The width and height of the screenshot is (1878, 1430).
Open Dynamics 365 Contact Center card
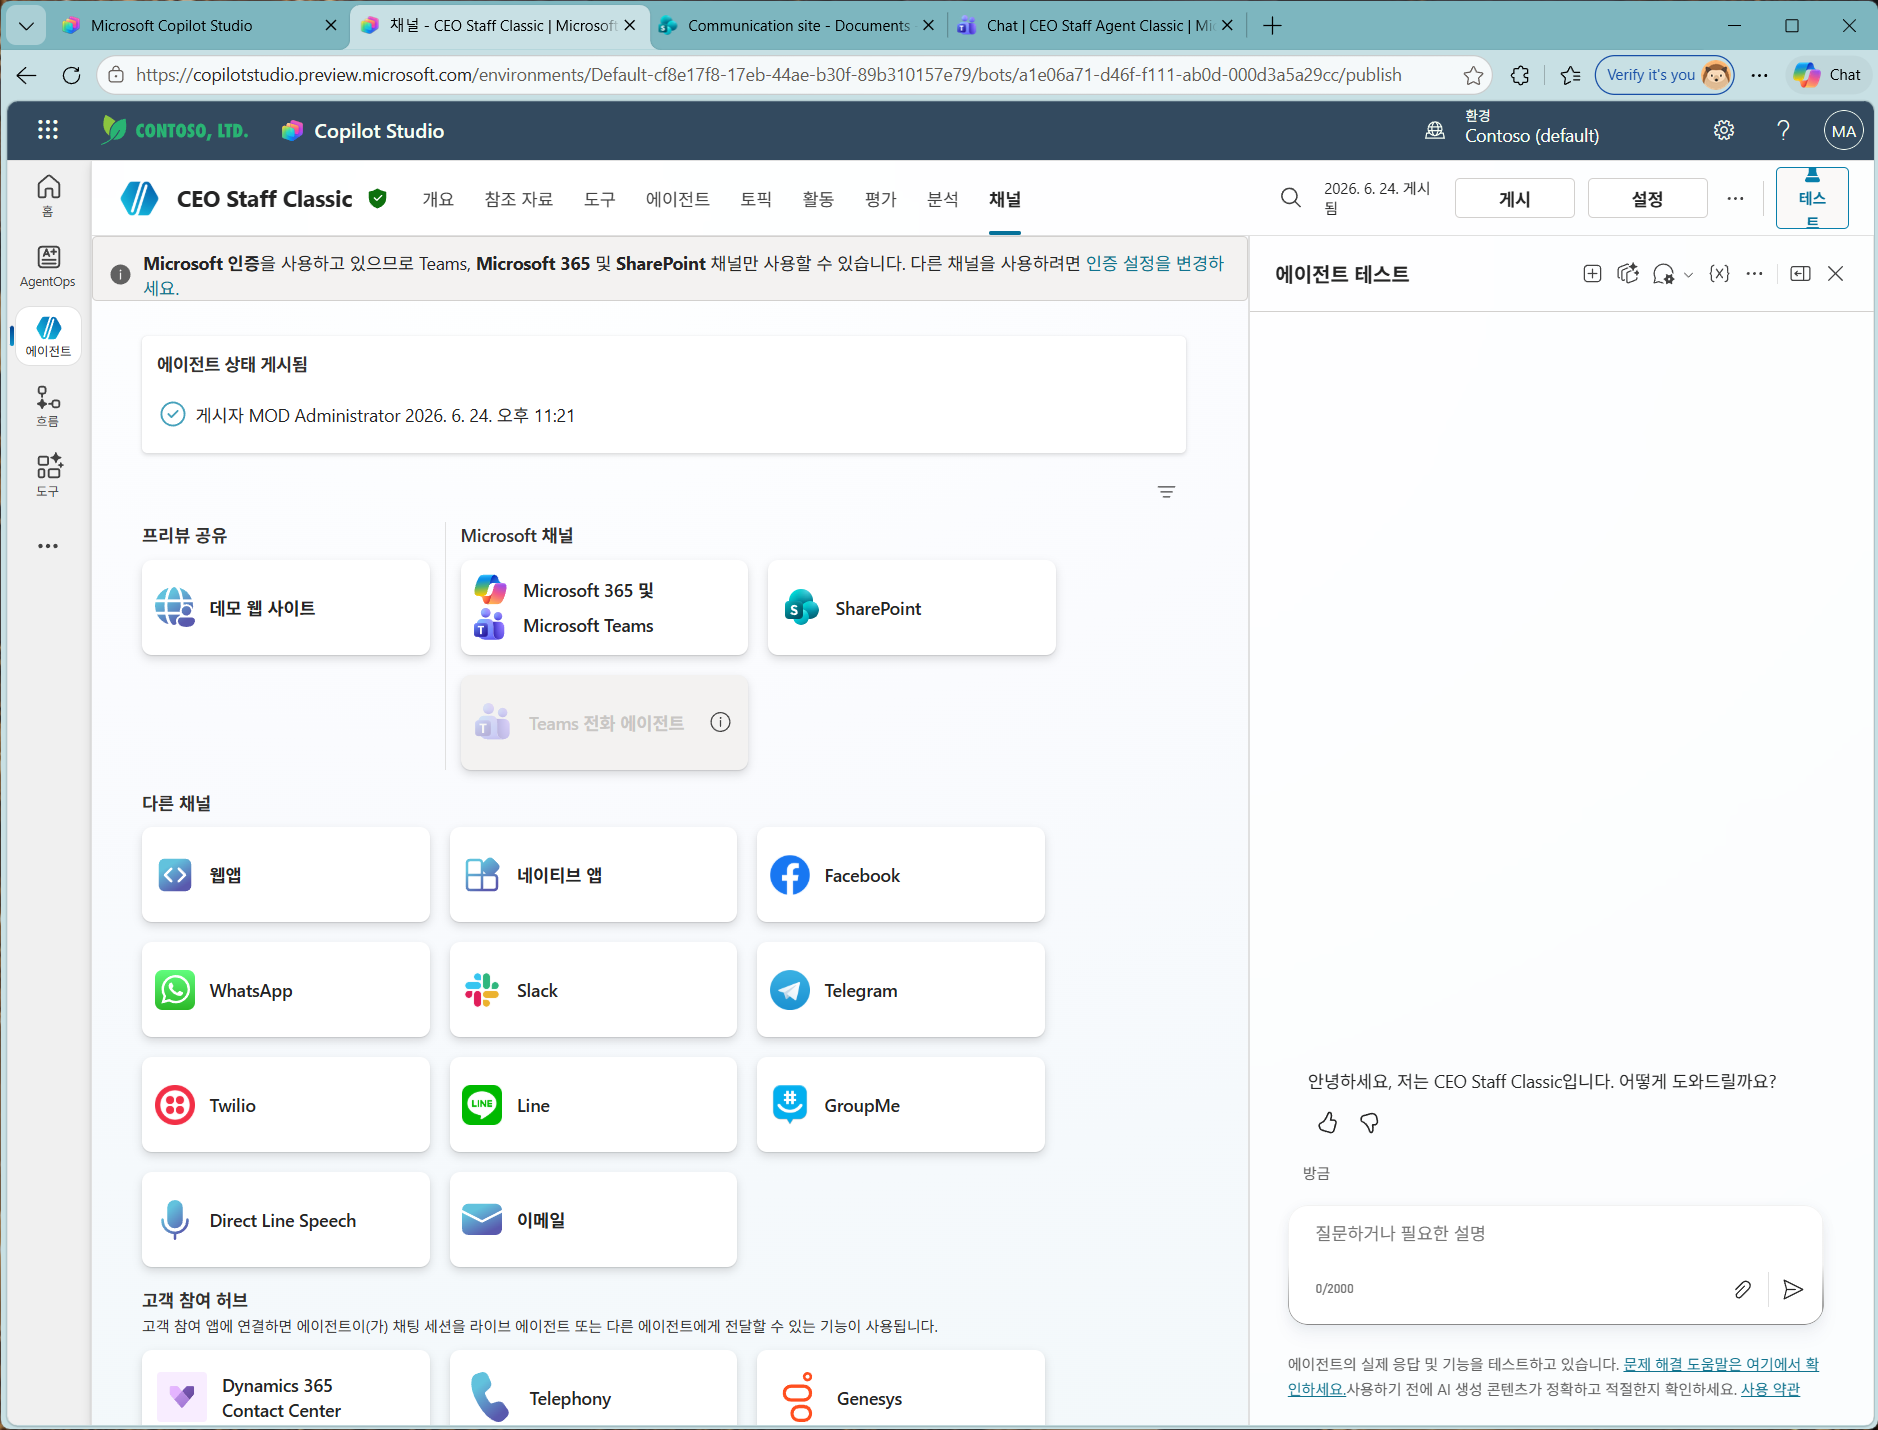pyautogui.click(x=286, y=1389)
